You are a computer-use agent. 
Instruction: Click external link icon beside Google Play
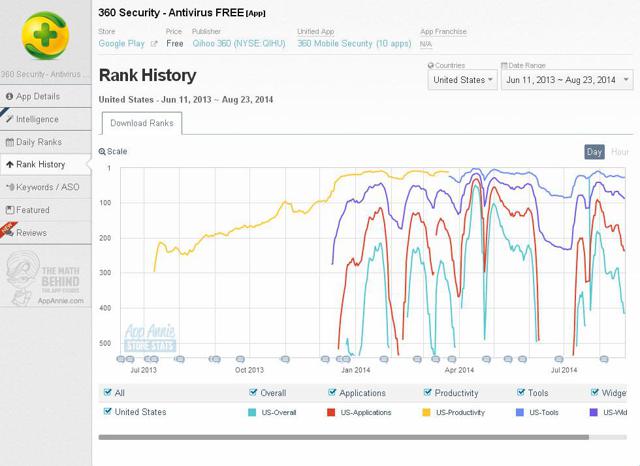click(x=153, y=44)
